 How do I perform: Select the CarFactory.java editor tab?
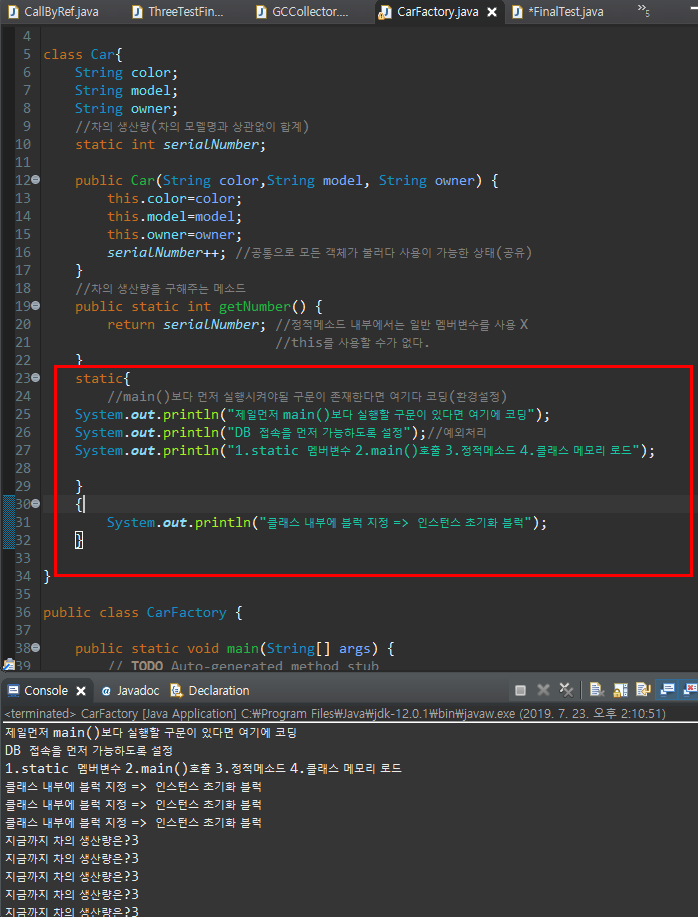[x=438, y=12]
